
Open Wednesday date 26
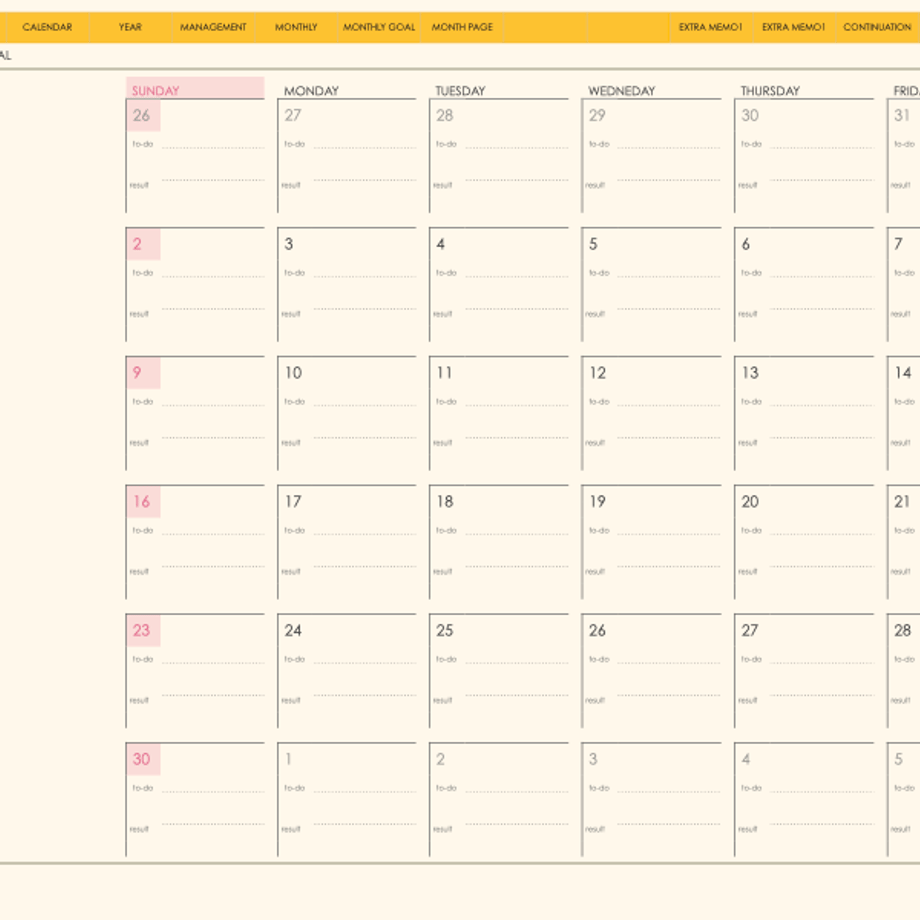click(x=597, y=631)
